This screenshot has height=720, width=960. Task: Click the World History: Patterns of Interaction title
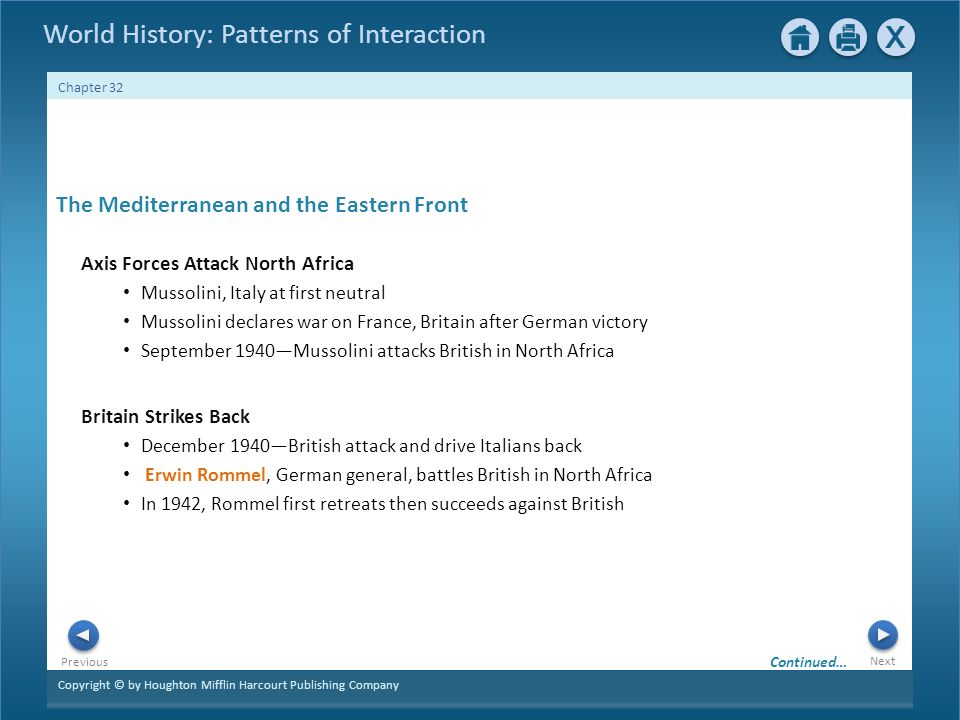coord(264,34)
